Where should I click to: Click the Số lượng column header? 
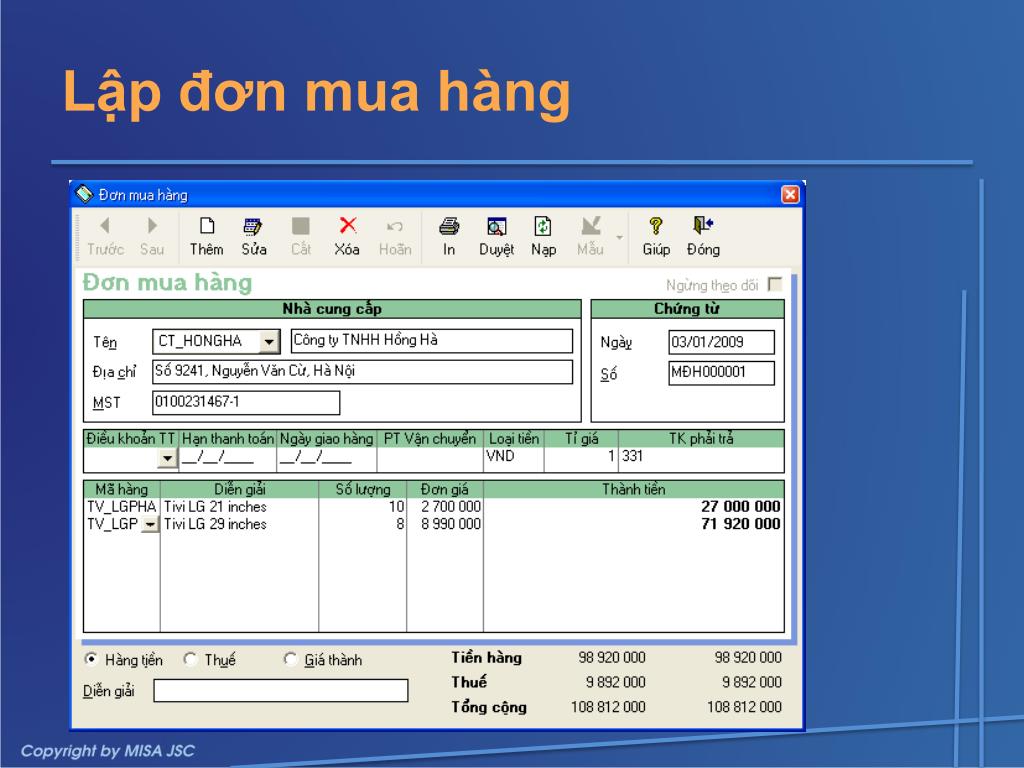tap(362, 489)
